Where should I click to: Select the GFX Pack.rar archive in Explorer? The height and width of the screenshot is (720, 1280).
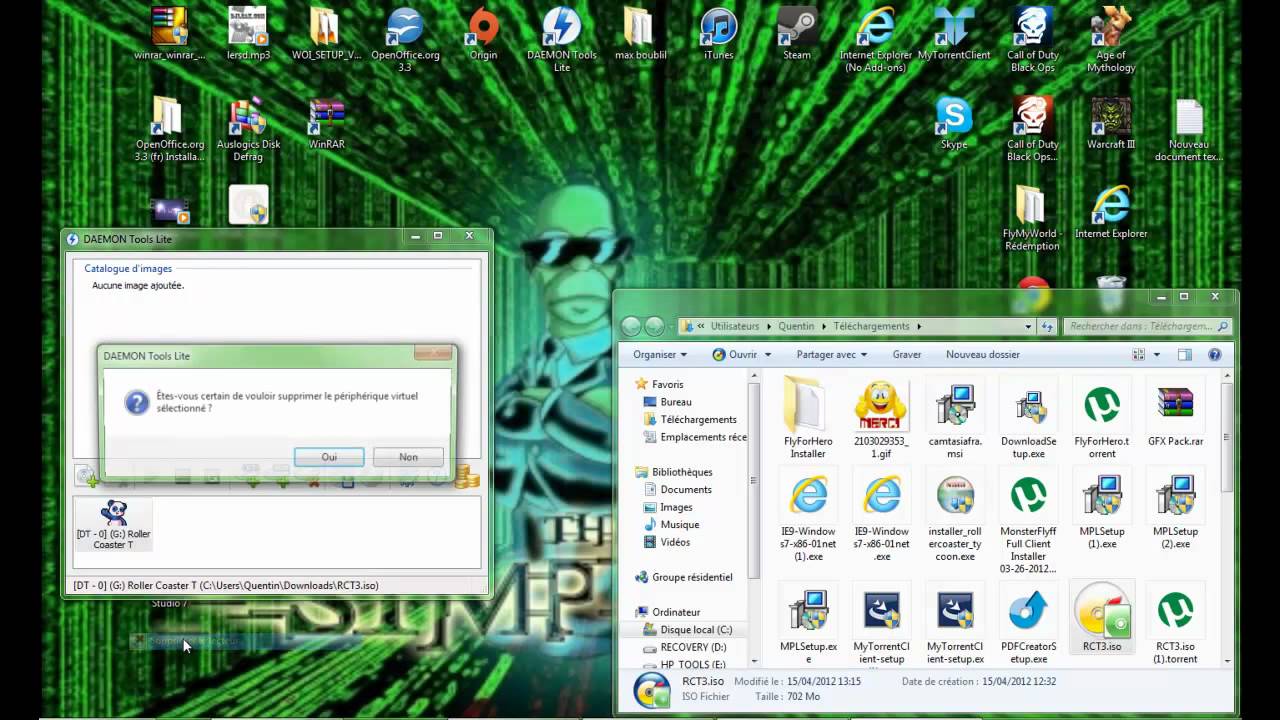(1175, 412)
